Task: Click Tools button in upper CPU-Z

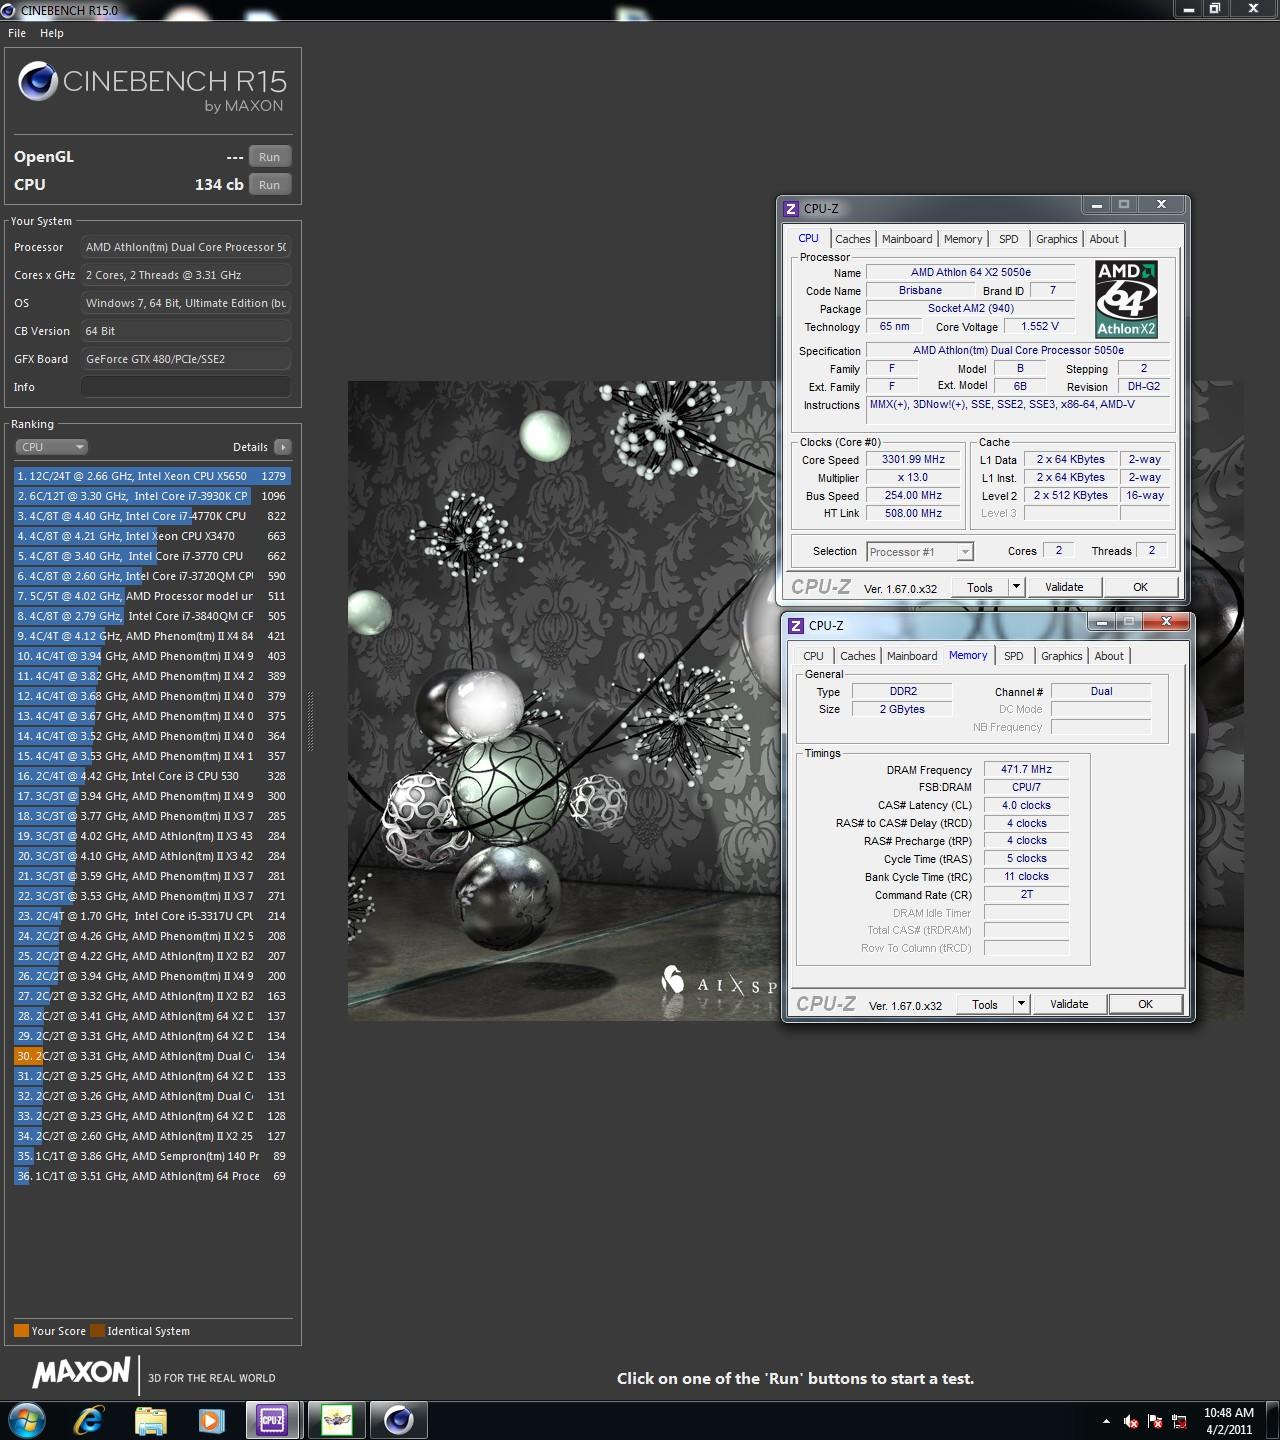Action: [x=980, y=587]
